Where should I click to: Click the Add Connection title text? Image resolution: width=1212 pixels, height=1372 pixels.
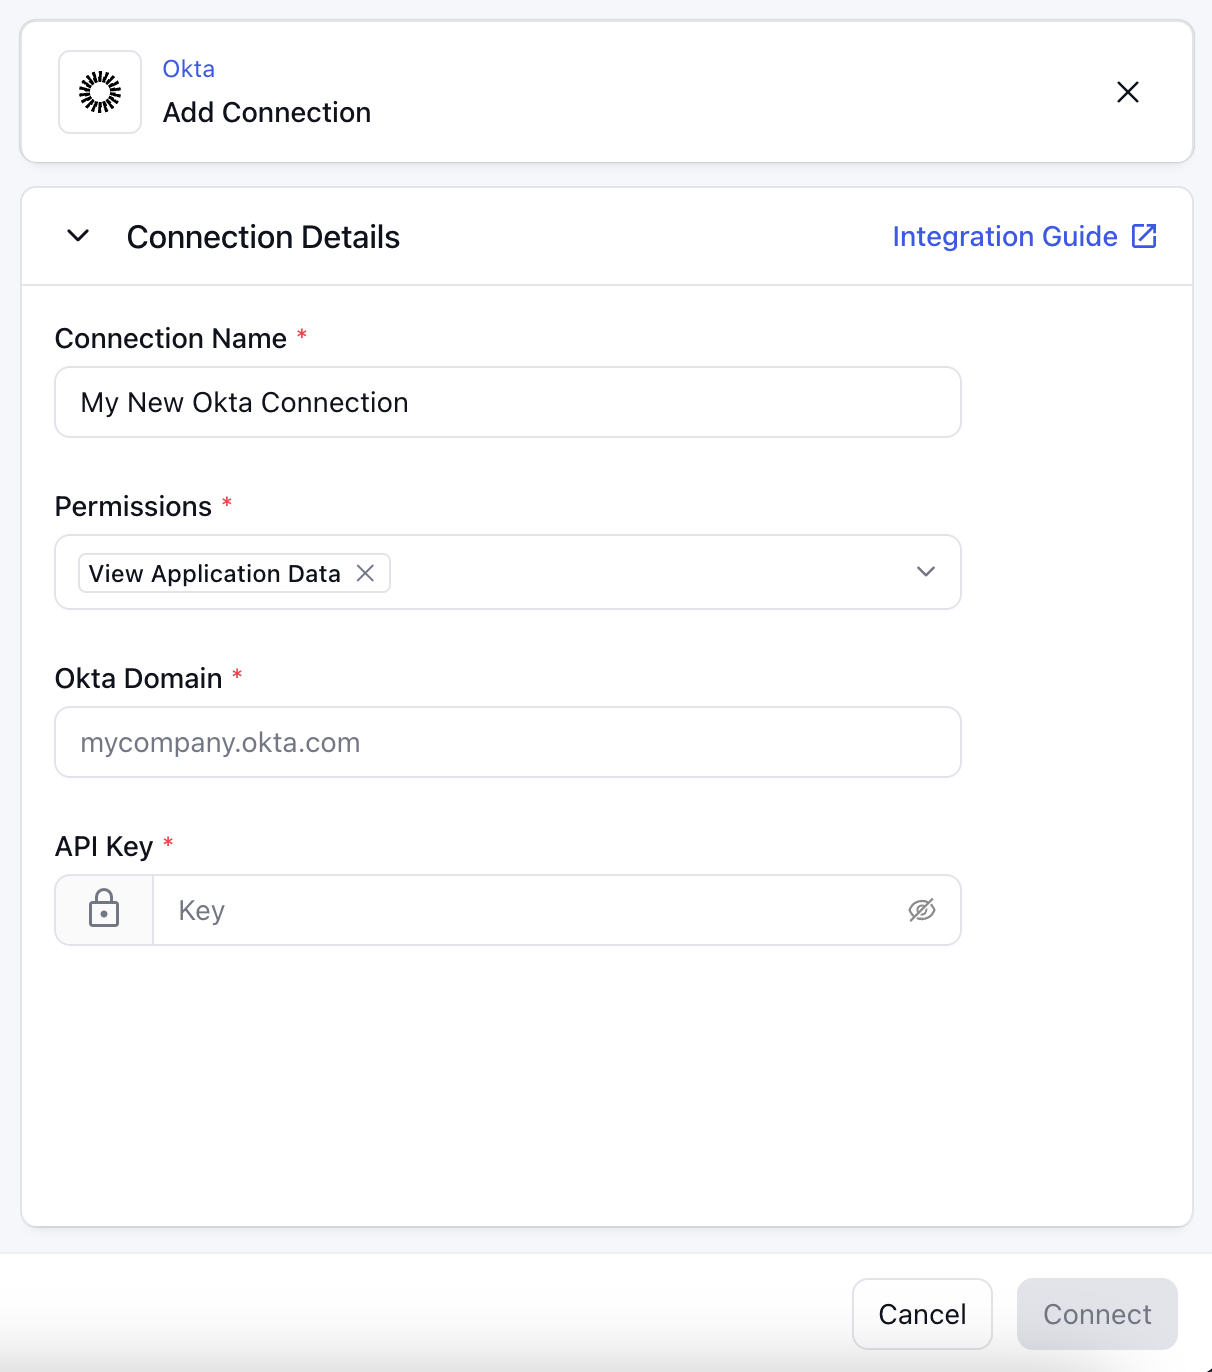(267, 112)
